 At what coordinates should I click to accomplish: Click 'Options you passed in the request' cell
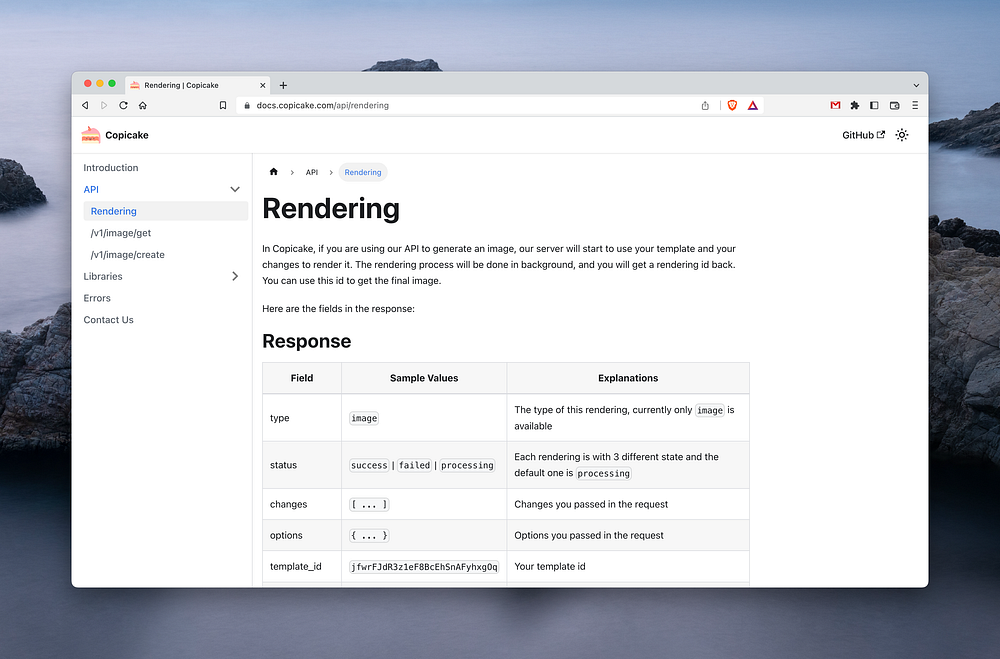point(628,535)
